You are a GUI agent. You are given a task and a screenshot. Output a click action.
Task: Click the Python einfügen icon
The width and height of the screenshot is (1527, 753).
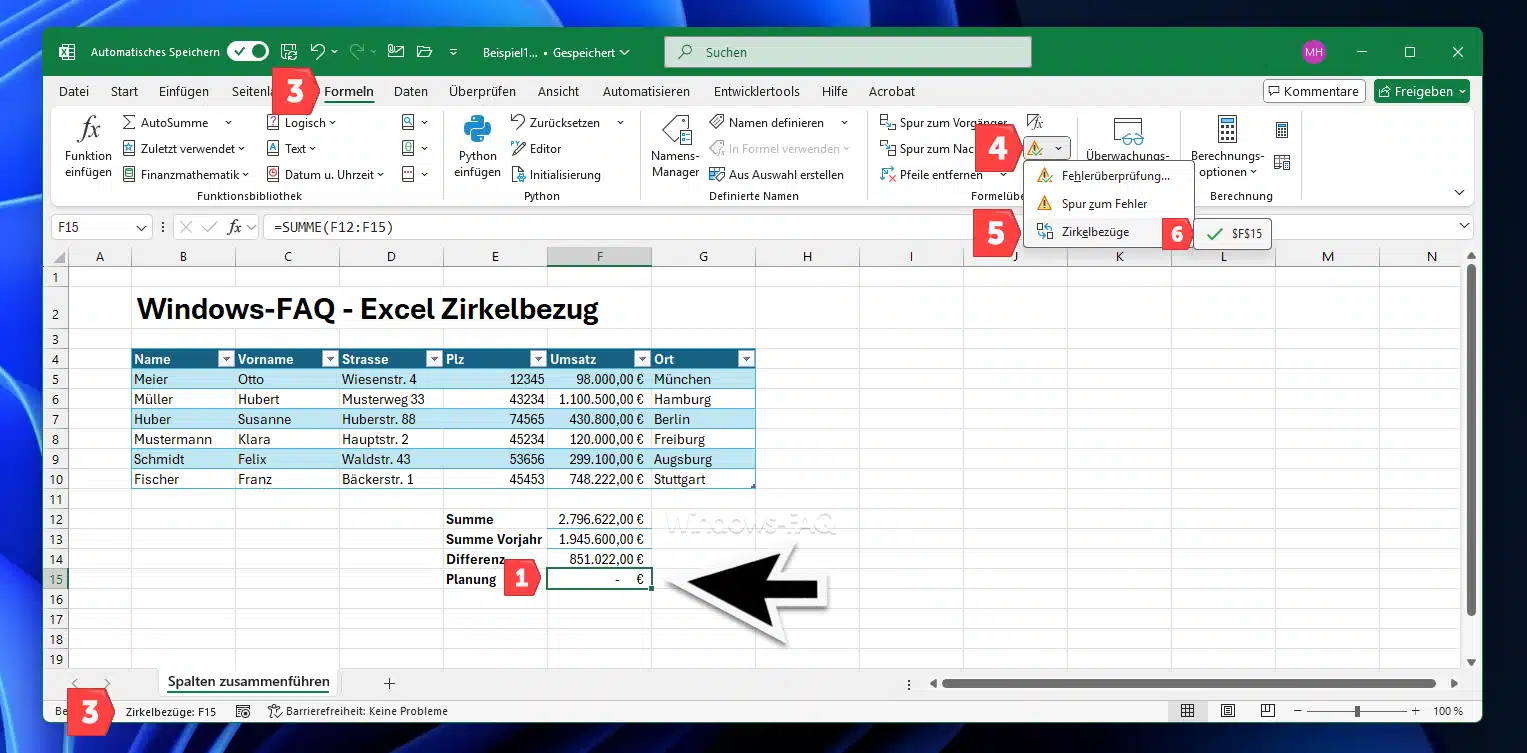(x=477, y=130)
